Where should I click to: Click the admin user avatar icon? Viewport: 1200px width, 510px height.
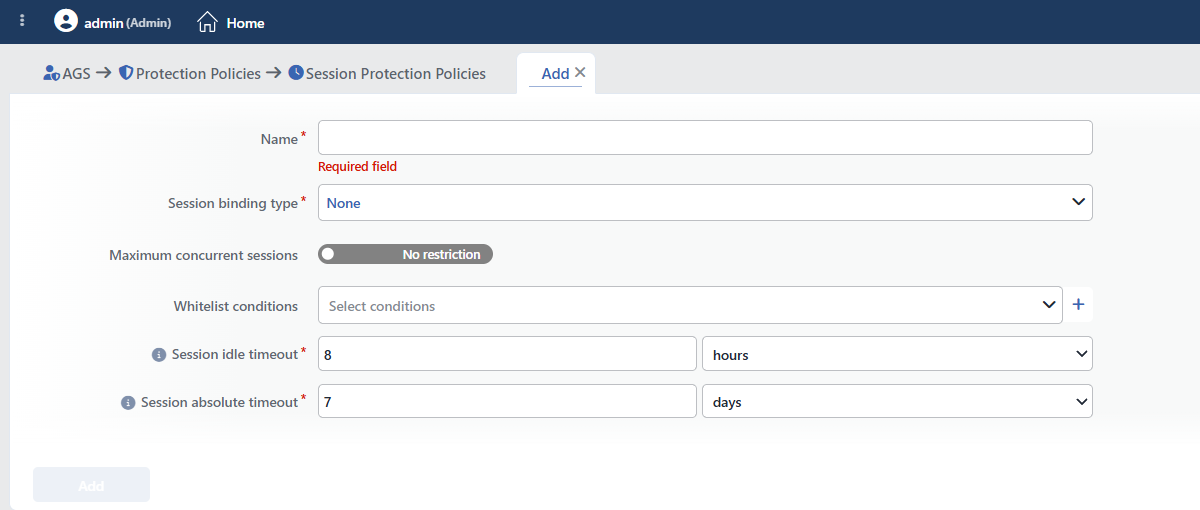[66, 21]
